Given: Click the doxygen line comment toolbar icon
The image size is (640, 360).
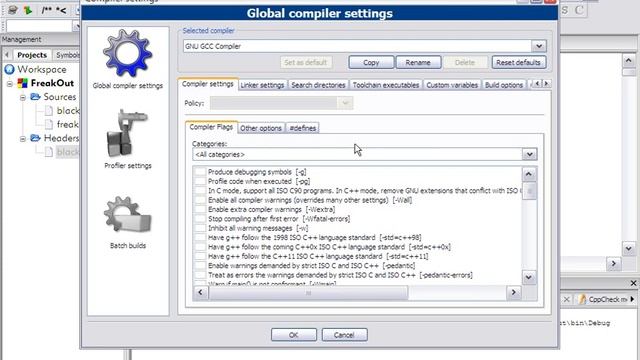Looking at the screenshot, I should click(x=61, y=10).
